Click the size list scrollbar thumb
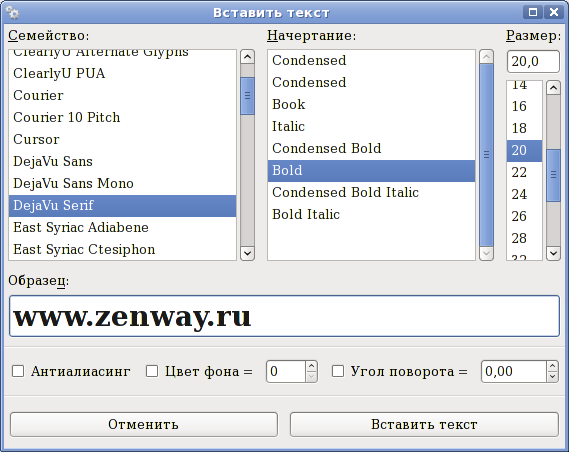 (553, 175)
